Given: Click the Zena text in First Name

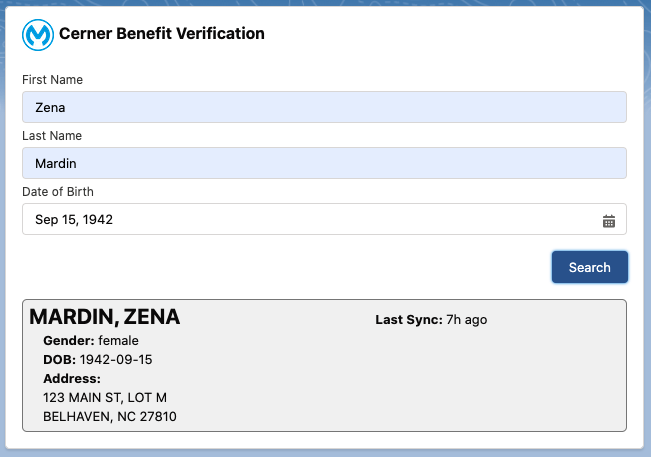Looking at the screenshot, I should click(50, 108).
